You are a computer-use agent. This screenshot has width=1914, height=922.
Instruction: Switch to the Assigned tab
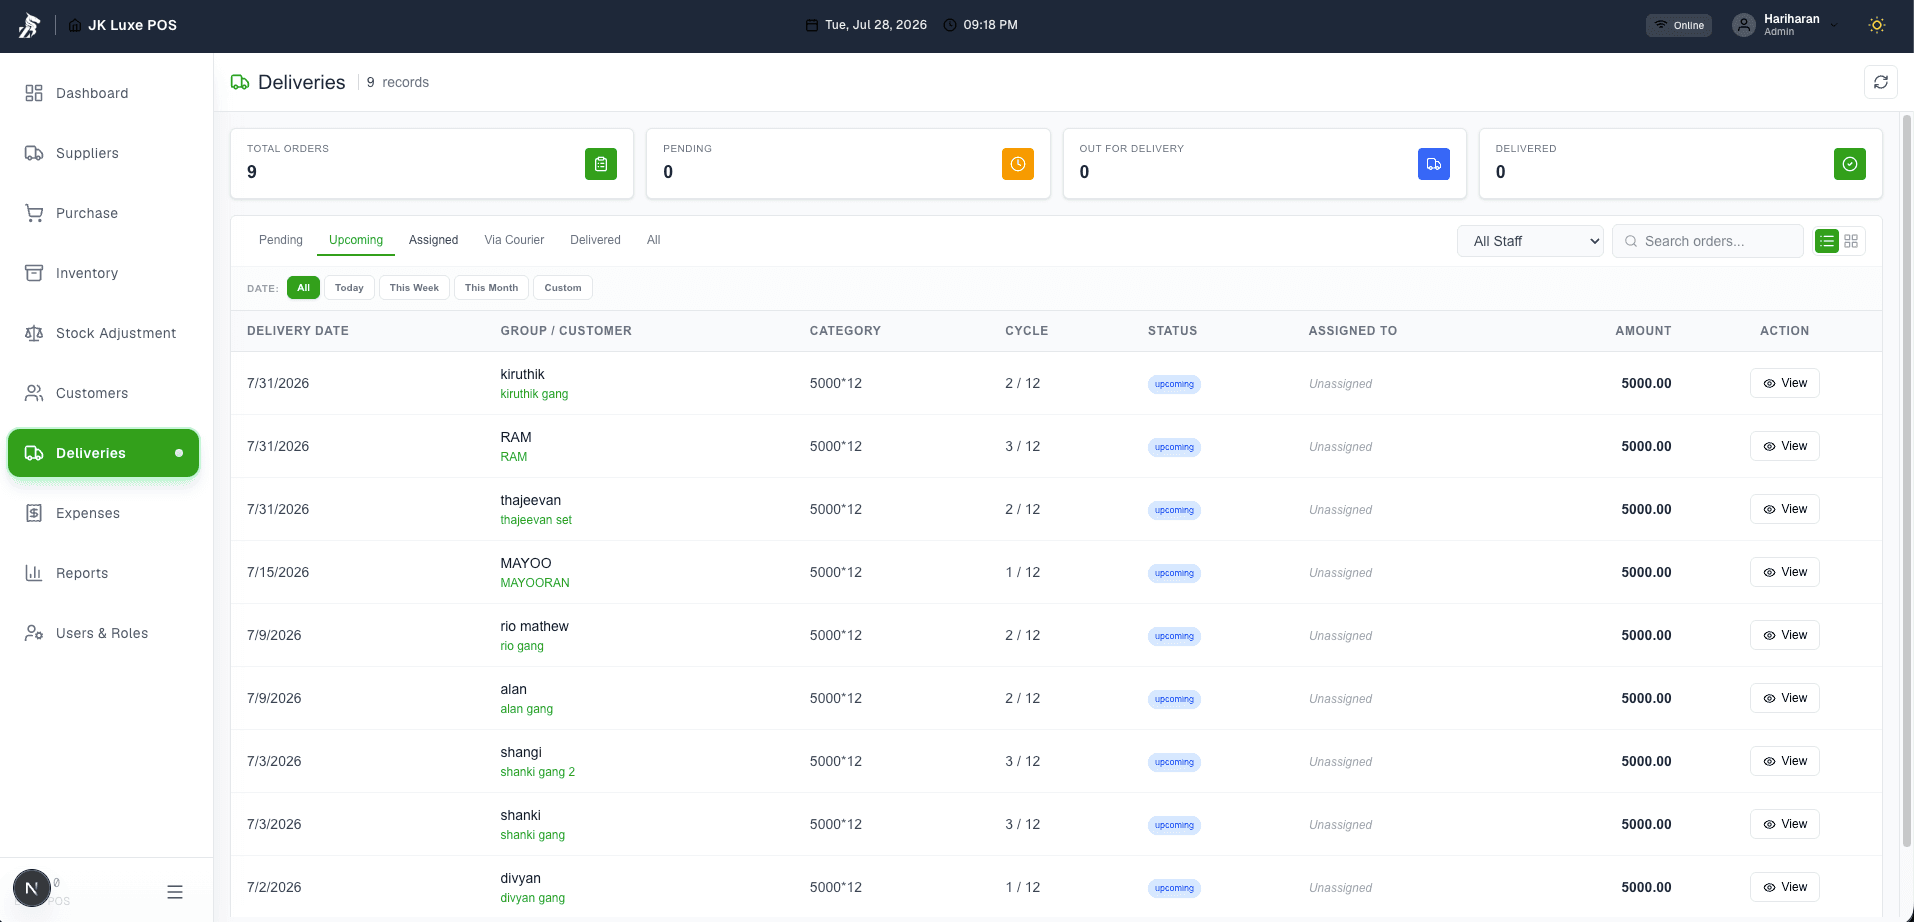pyautogui.click(x=434, y=240)
